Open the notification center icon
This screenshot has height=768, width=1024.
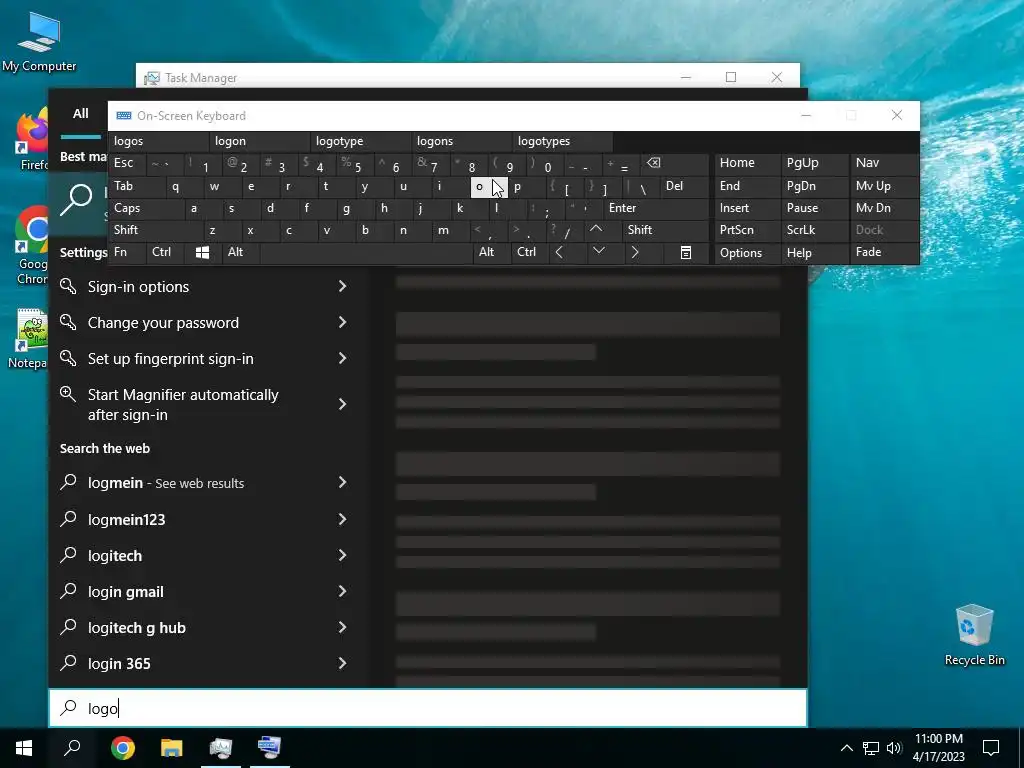tap(991, 748)
